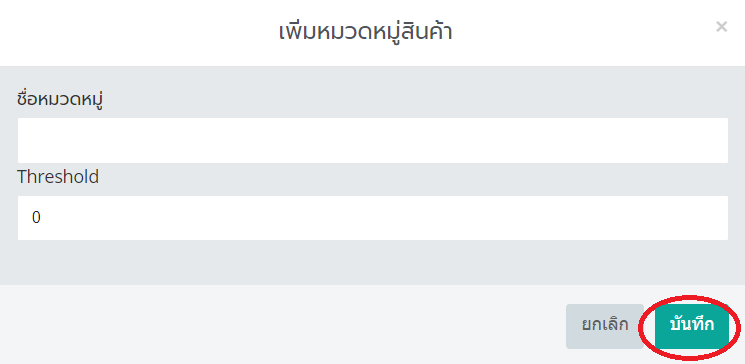Click the ชื่อหมวดหมู่ text field
Image resolution: width=745 pixels, height=364 pixels.
click(x=373, y=141)
